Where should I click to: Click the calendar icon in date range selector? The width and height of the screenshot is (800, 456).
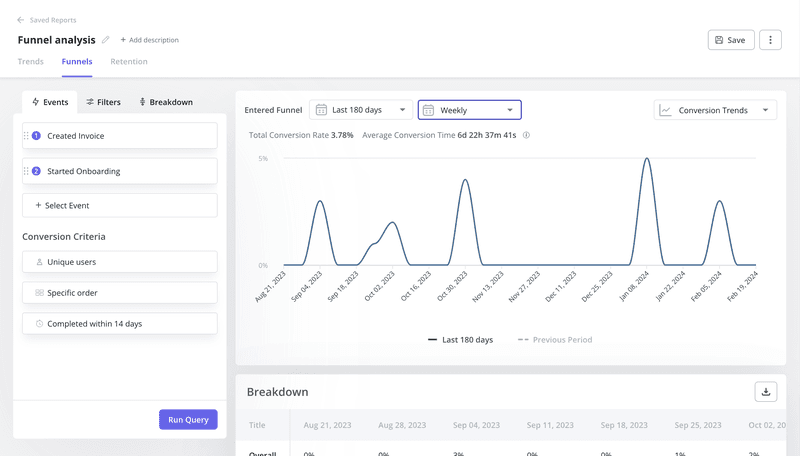point(320,110)
